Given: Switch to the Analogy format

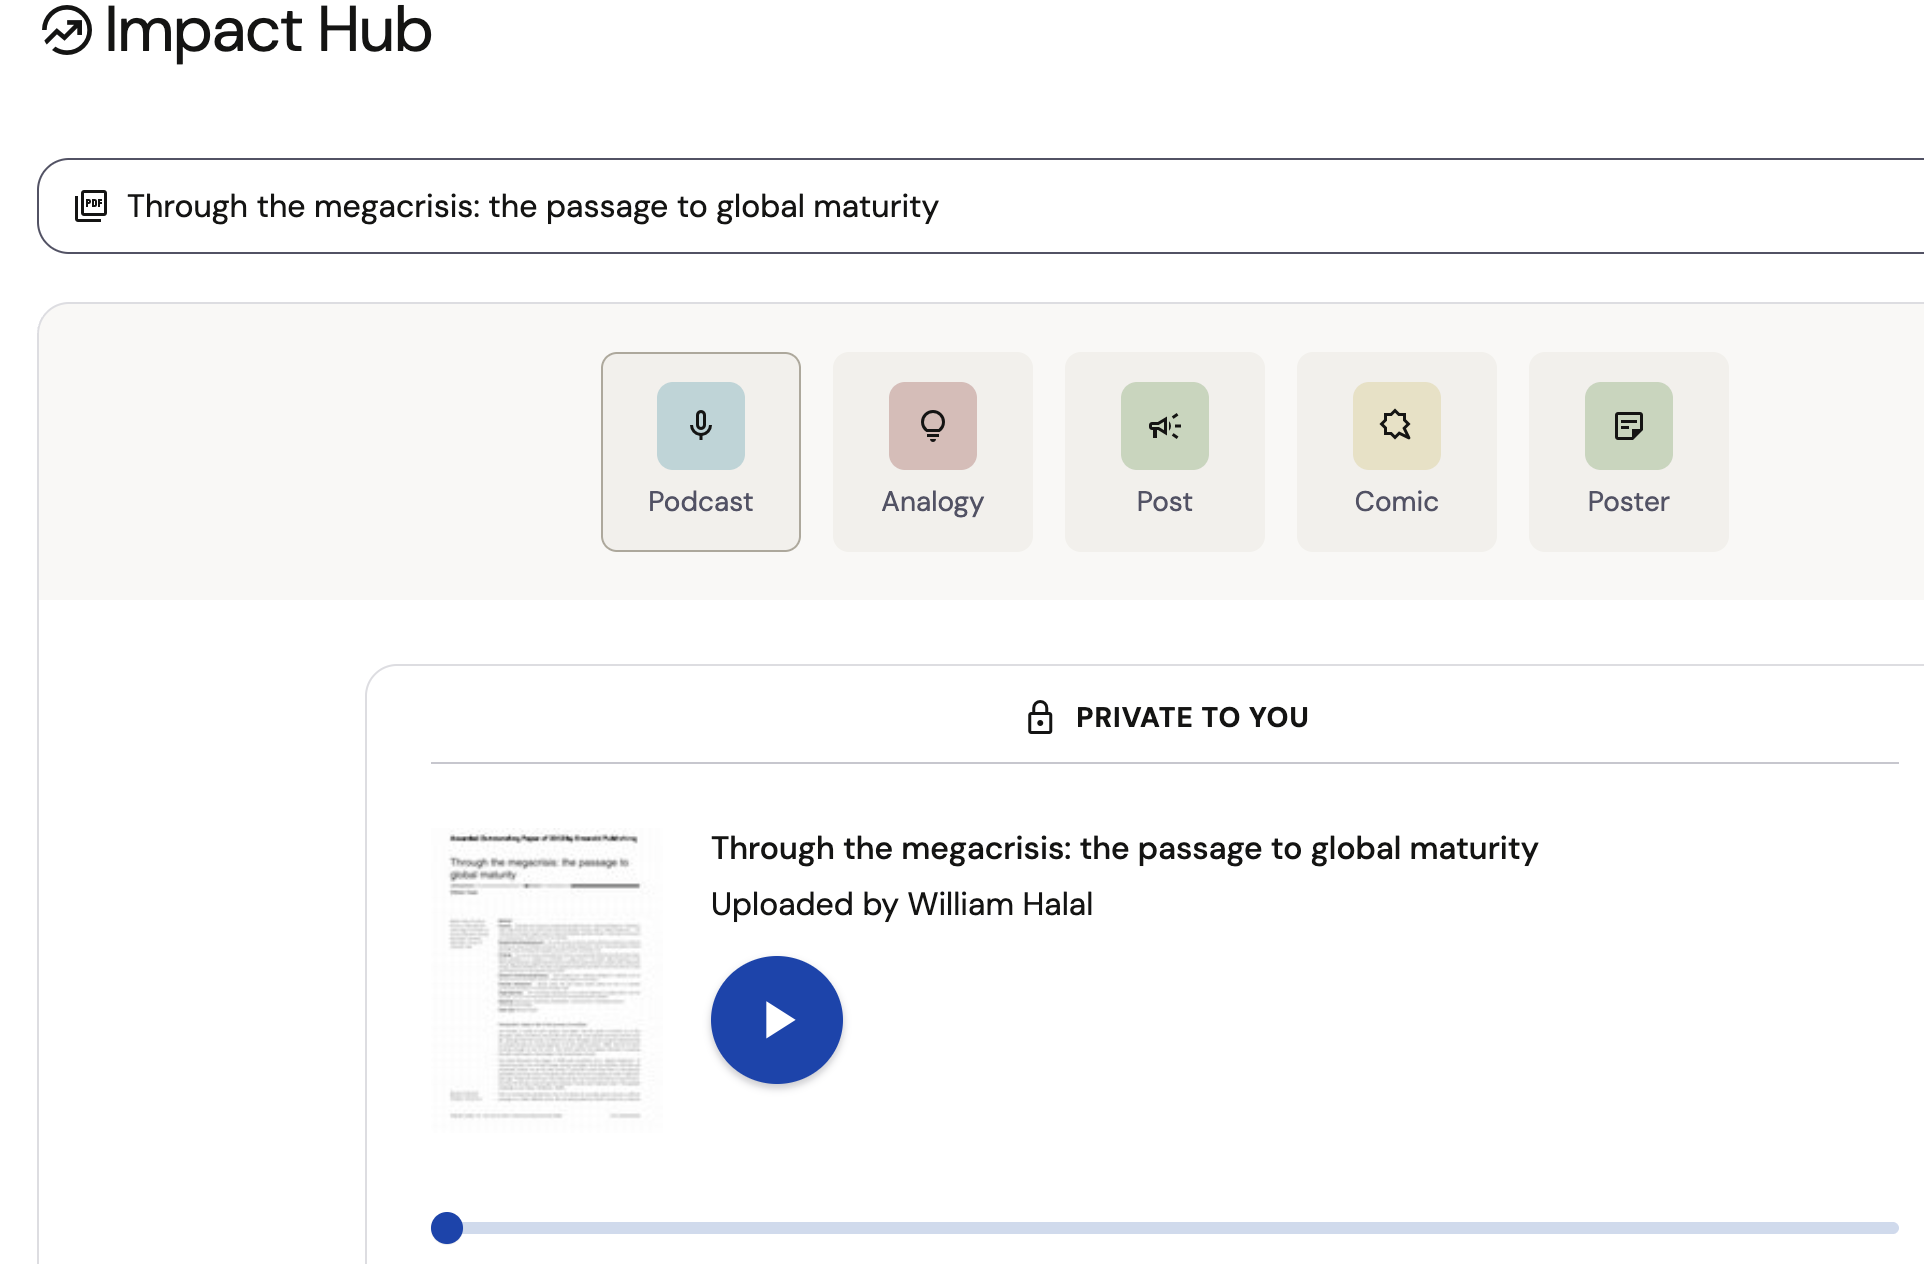Looking at the screenshot, I should click(932, 451).
